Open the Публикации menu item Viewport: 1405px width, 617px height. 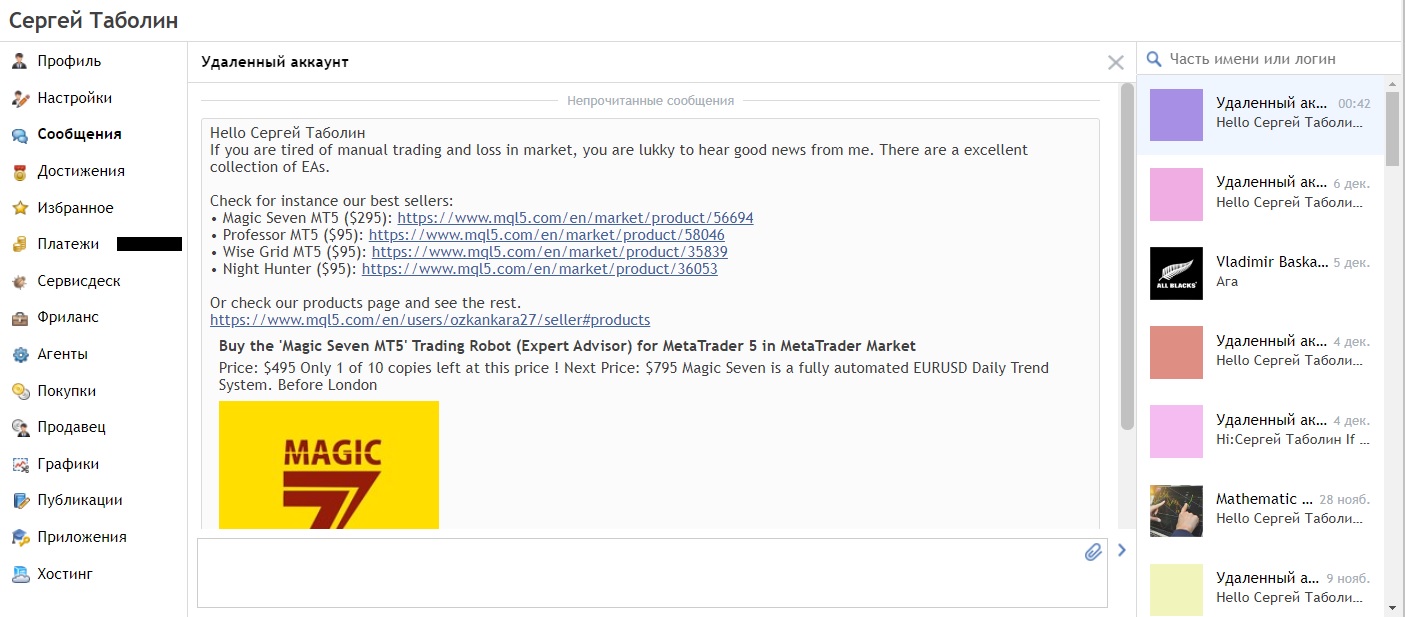[80, 500]
